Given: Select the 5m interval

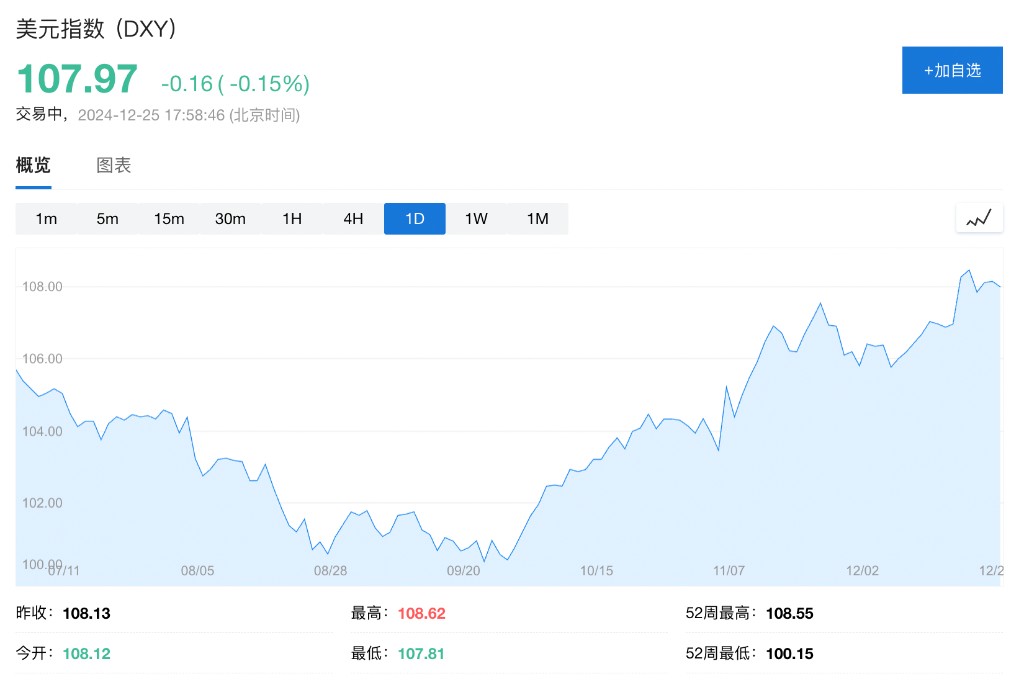Looking at the screenshot, I should click(108, 219).
